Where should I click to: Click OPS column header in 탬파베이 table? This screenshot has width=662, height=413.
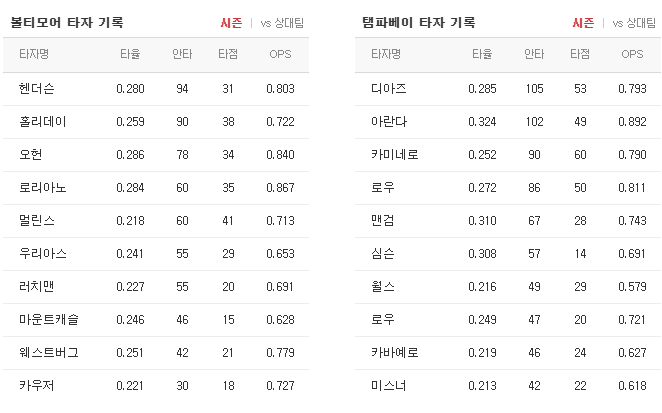[632, 54]
